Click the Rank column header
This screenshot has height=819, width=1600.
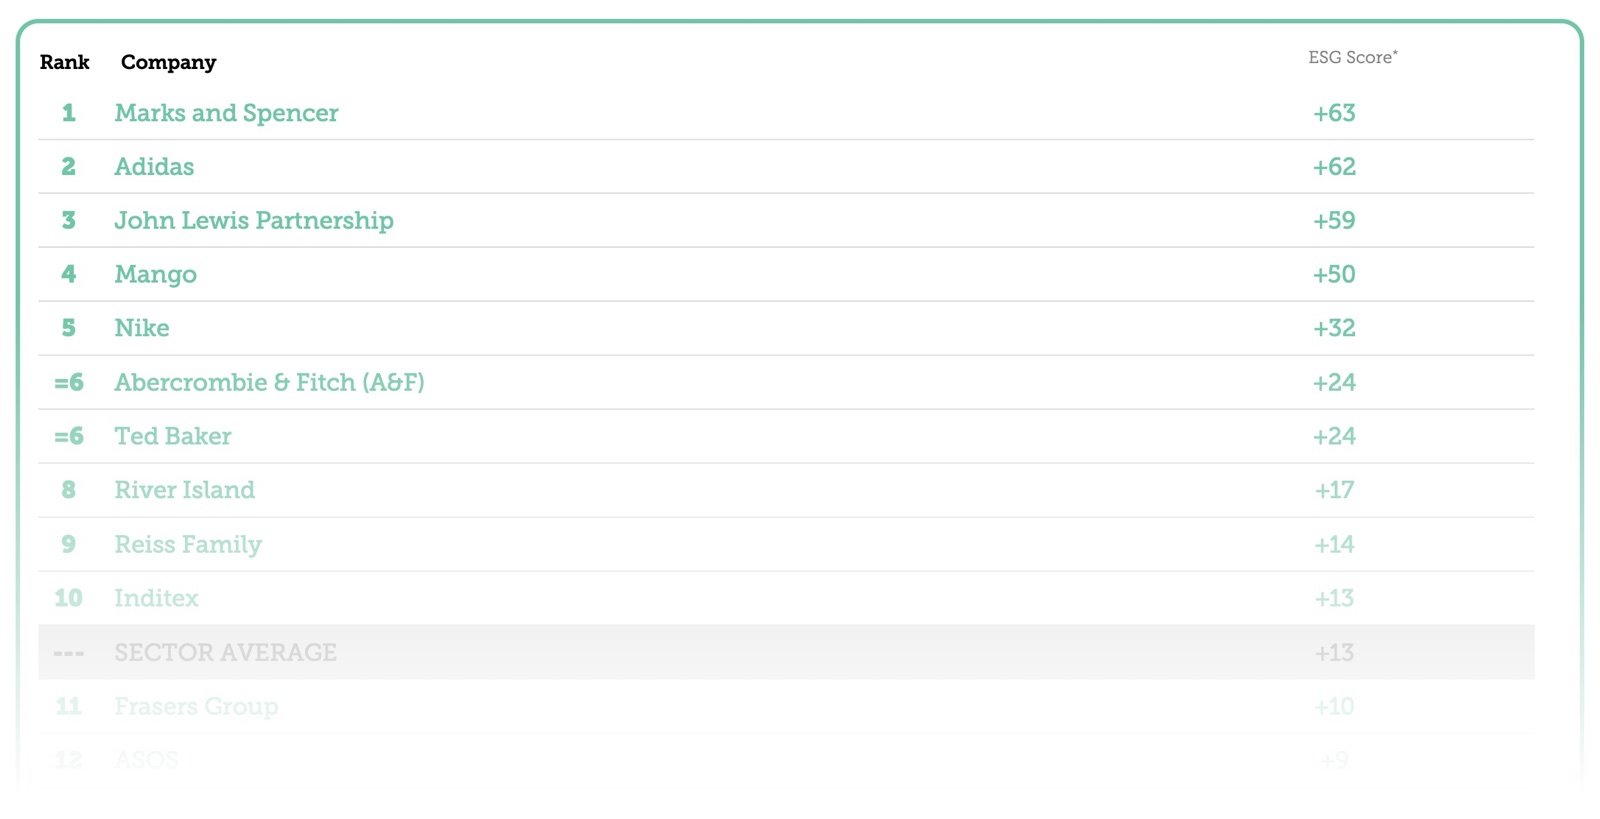pos(64,62)
